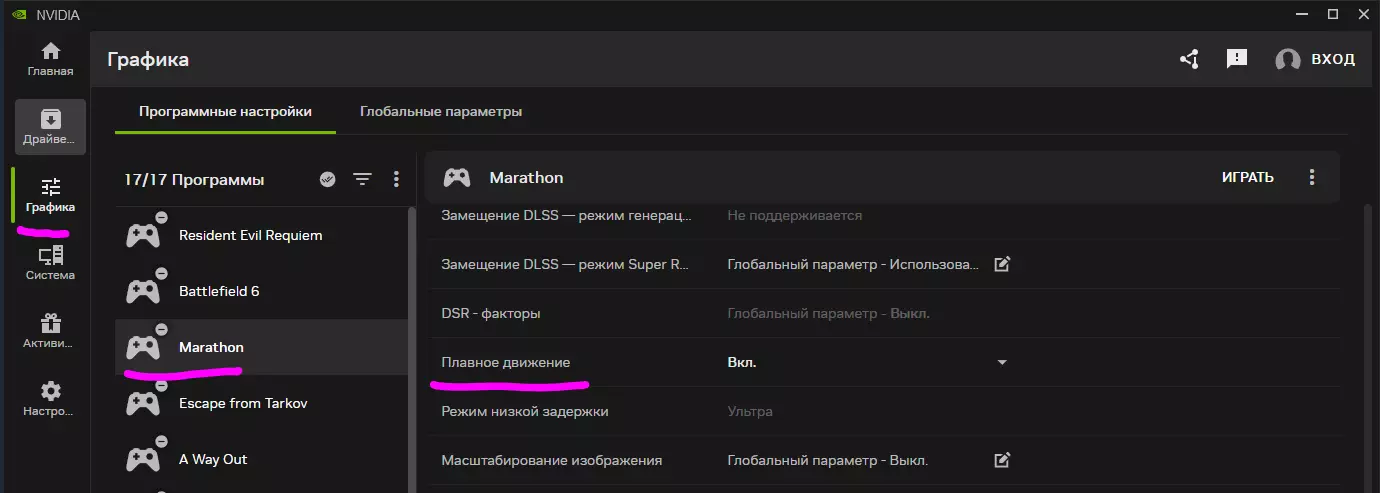Viewport: 1380px width, 493px height.
Task: Click the select-all checkmark icon in programs list
Action: point(327,179)
